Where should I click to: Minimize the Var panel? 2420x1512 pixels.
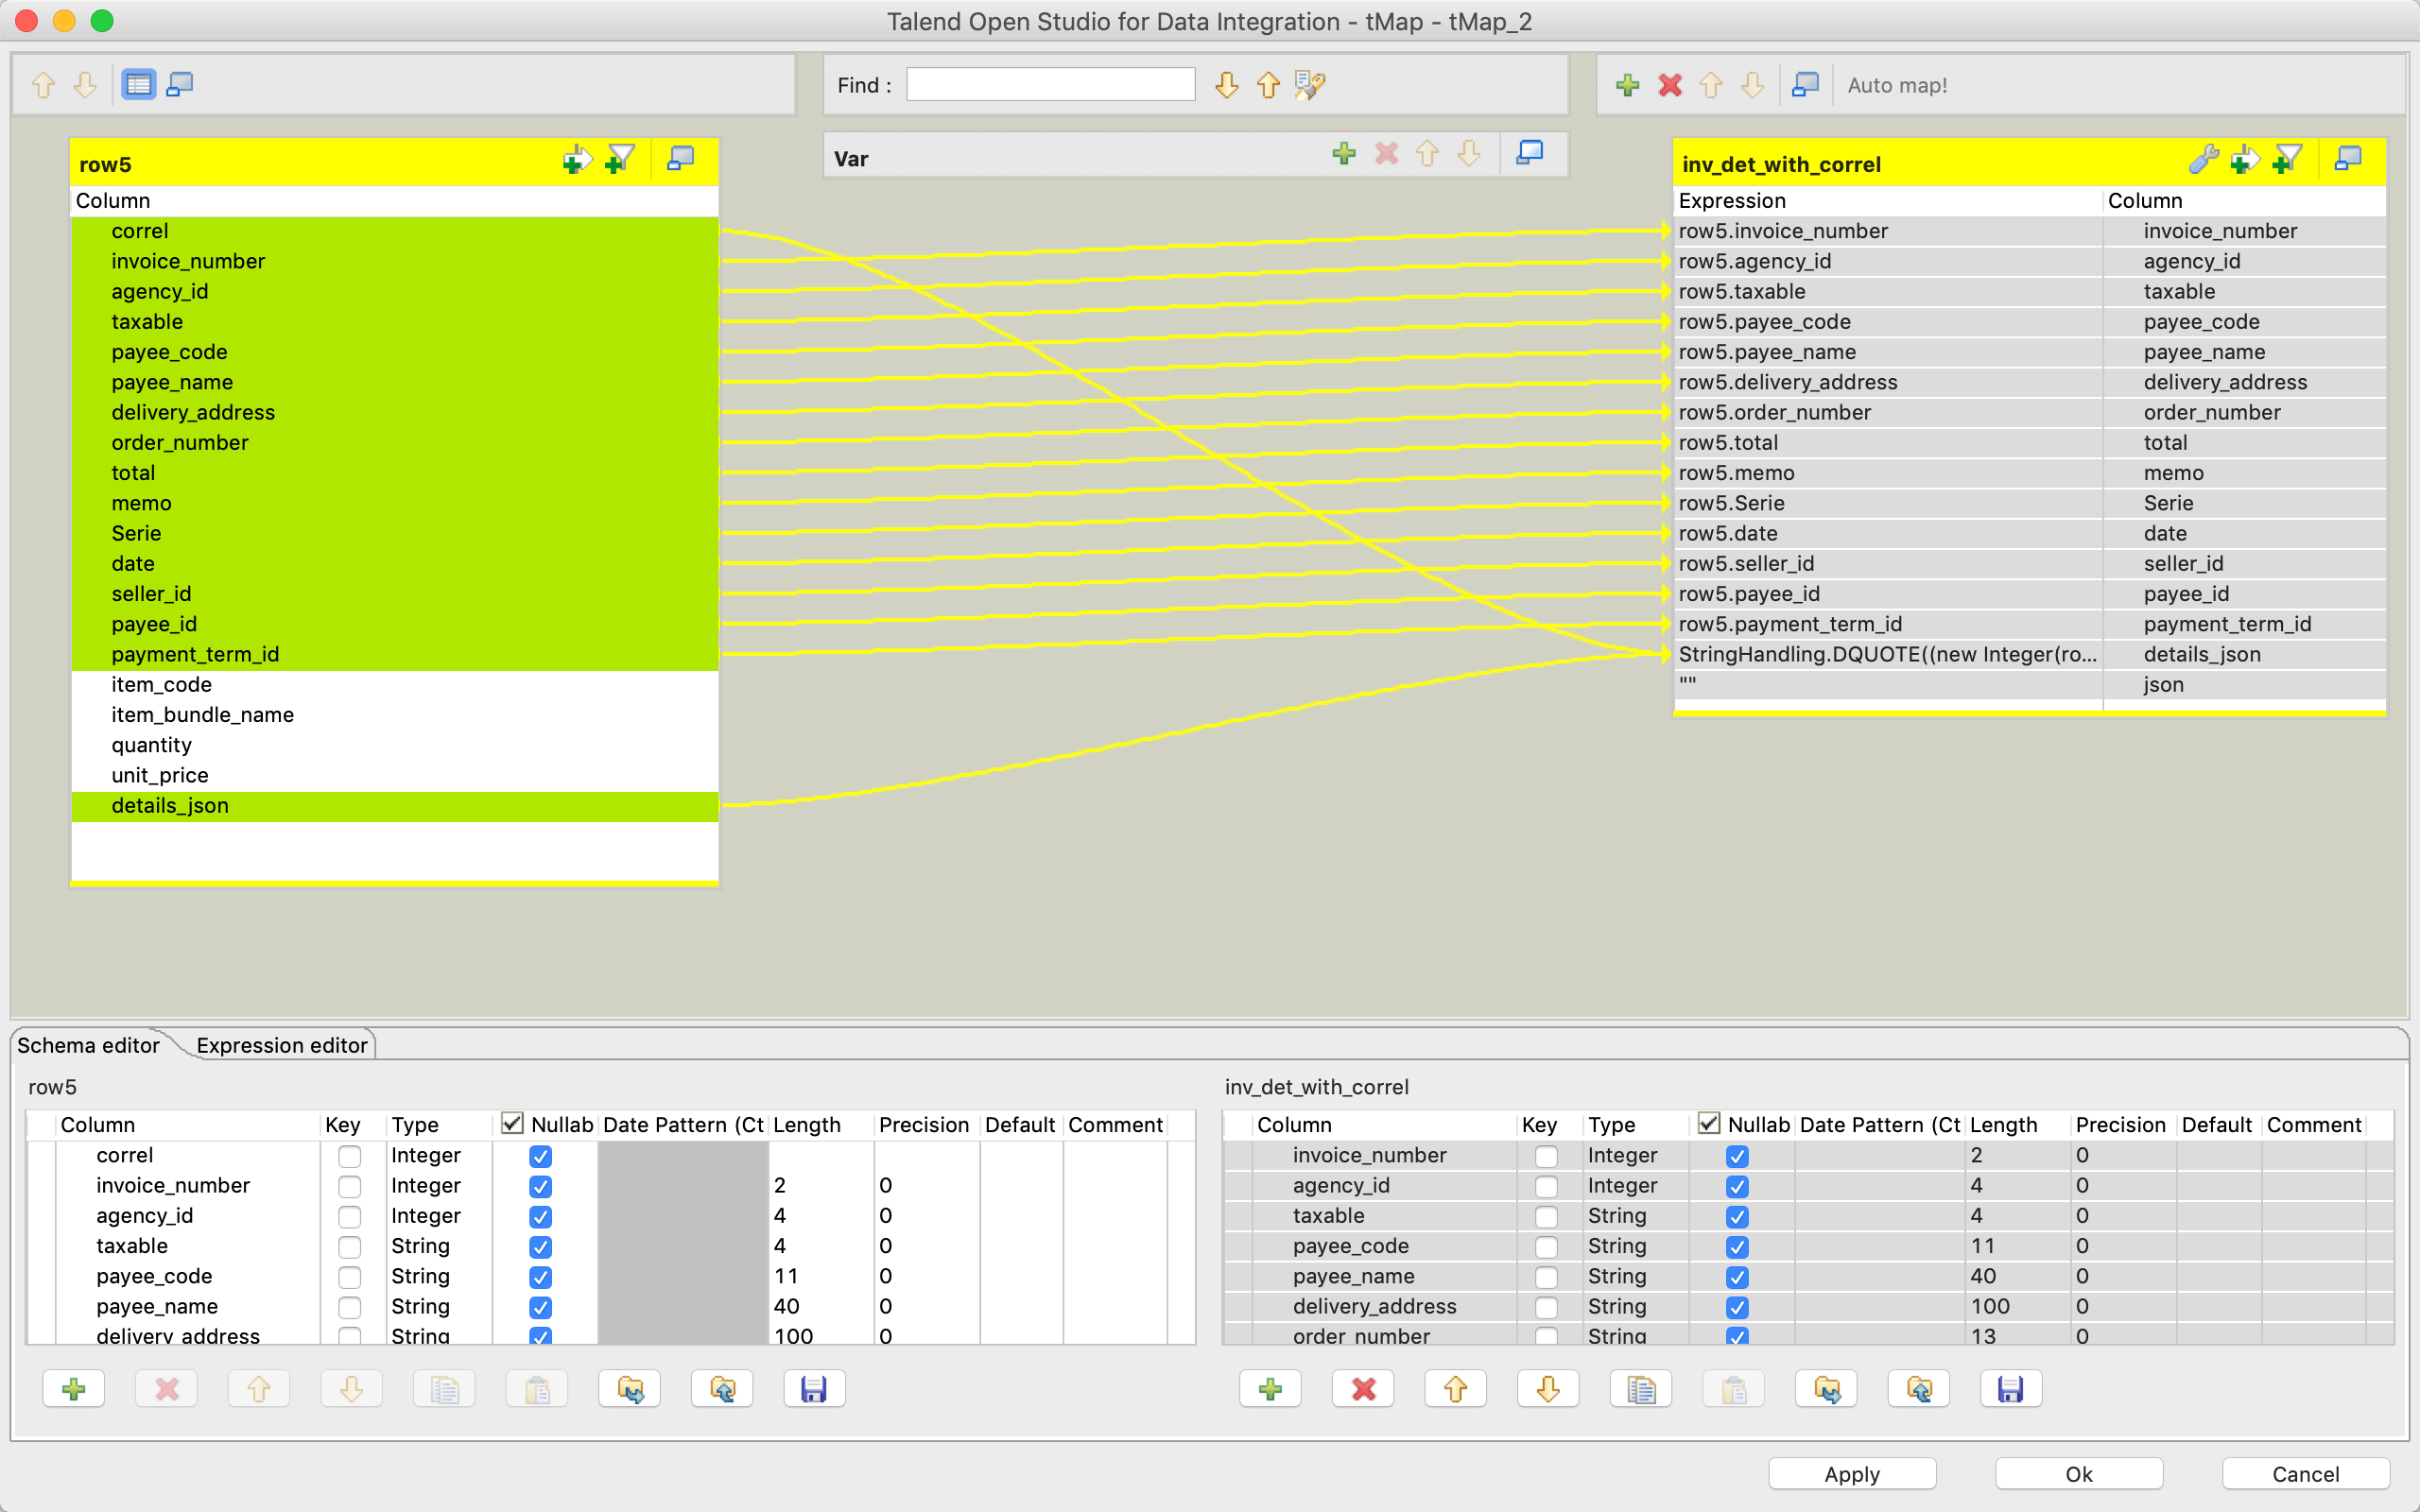pos(1530,153)
